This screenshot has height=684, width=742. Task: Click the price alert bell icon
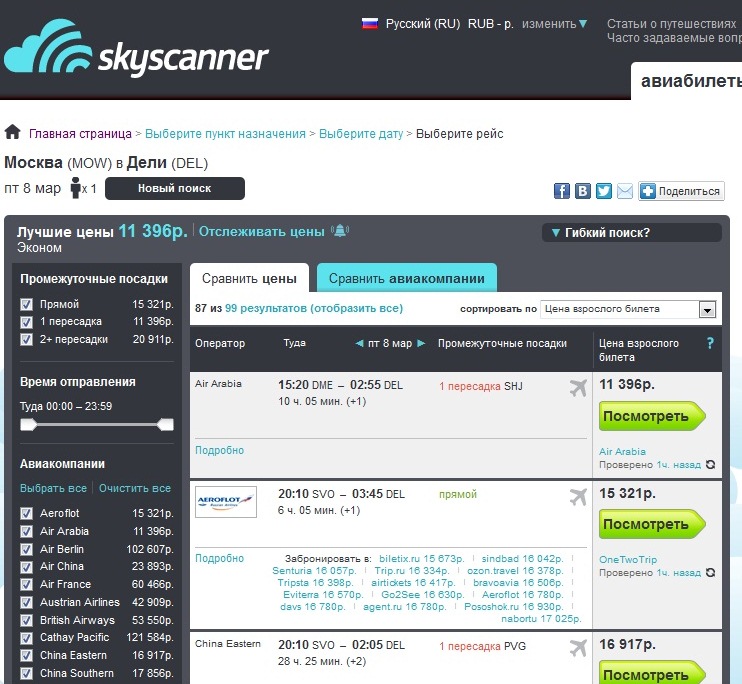pos(341,232)
